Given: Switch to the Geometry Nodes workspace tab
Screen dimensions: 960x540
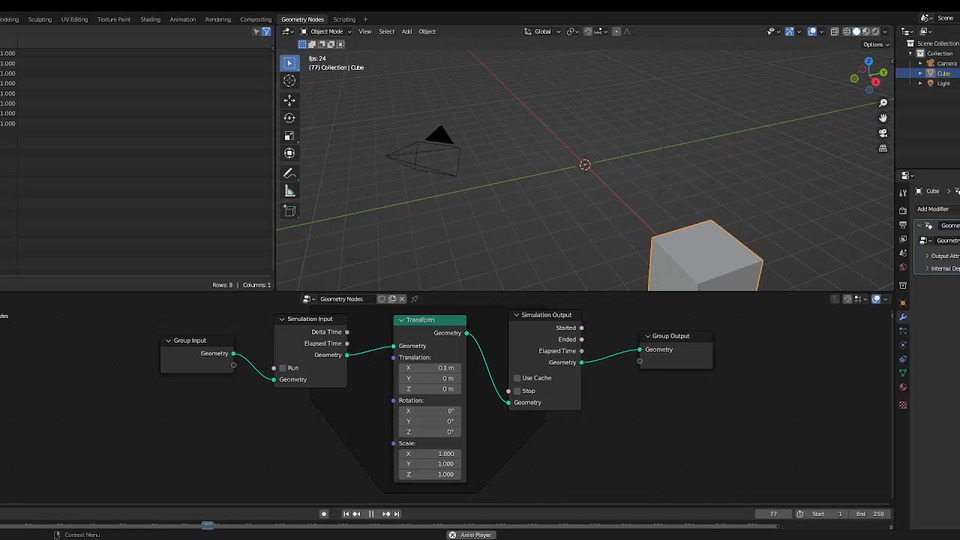Looking at the screenshot, I should (302, 20).
